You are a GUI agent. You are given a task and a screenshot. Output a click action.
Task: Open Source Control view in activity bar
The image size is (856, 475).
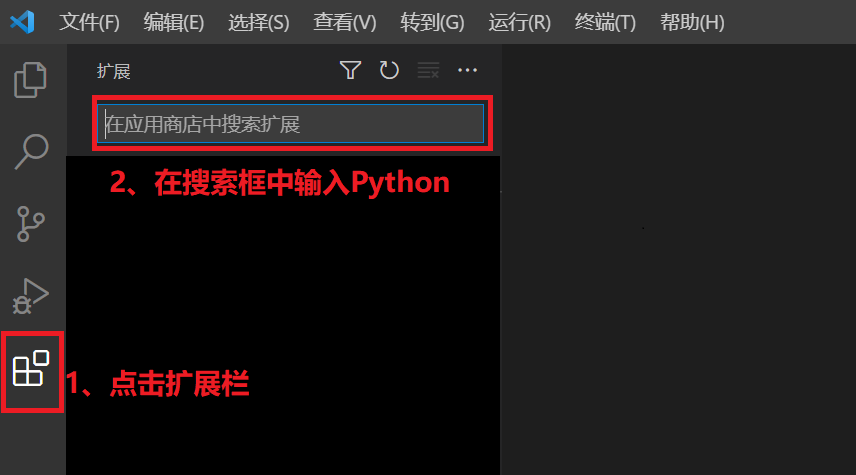tap(31, 224)
